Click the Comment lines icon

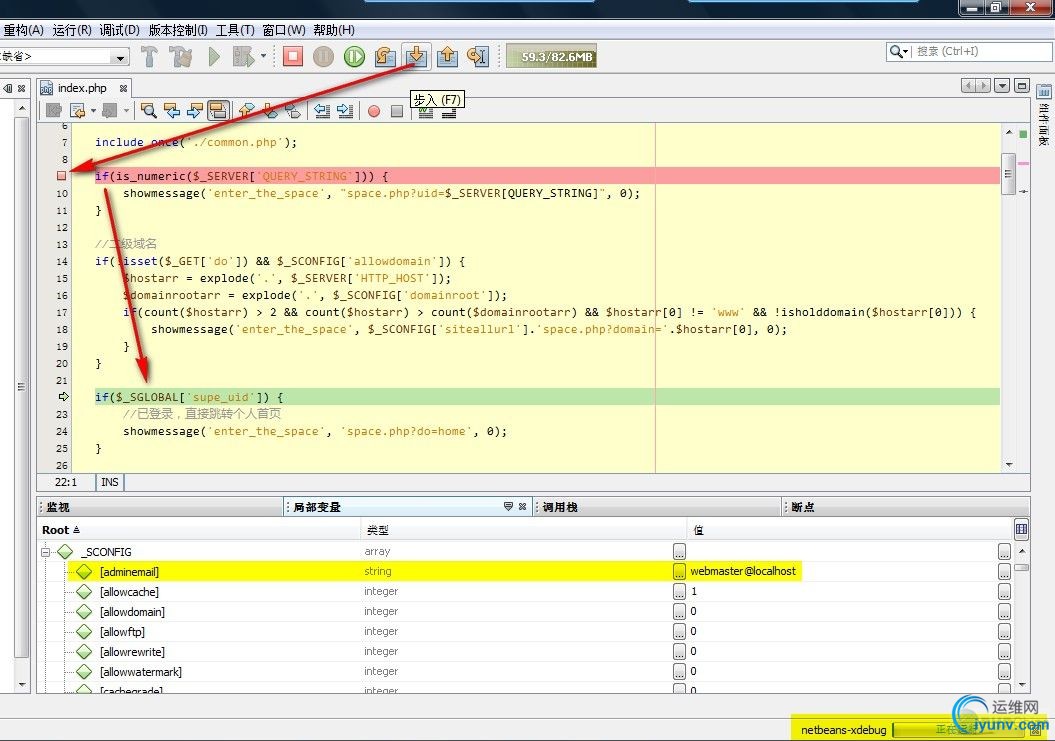(x=425, y=112)
